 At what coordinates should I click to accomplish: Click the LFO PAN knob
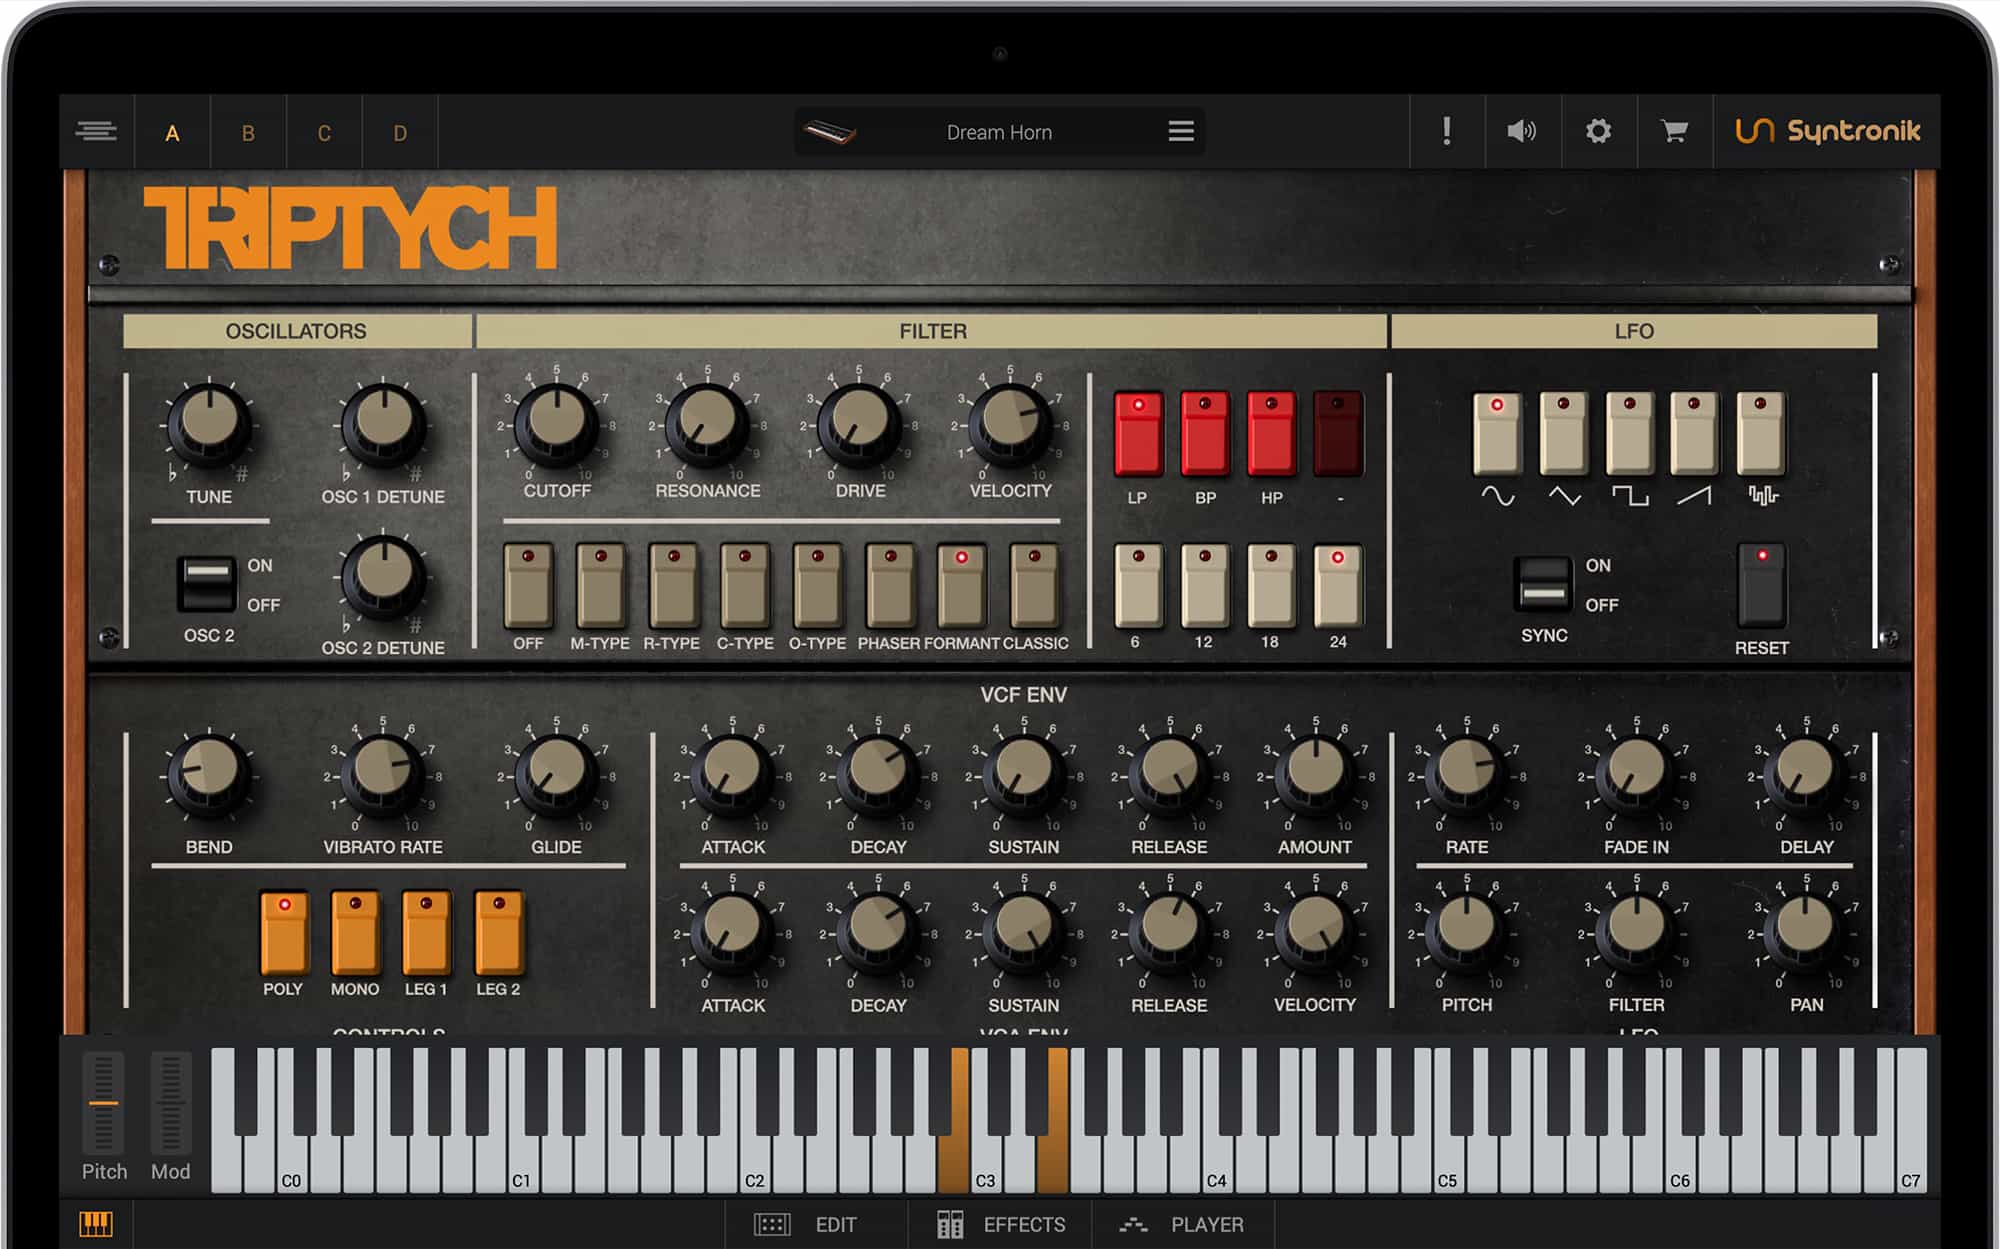[1805, 932]
